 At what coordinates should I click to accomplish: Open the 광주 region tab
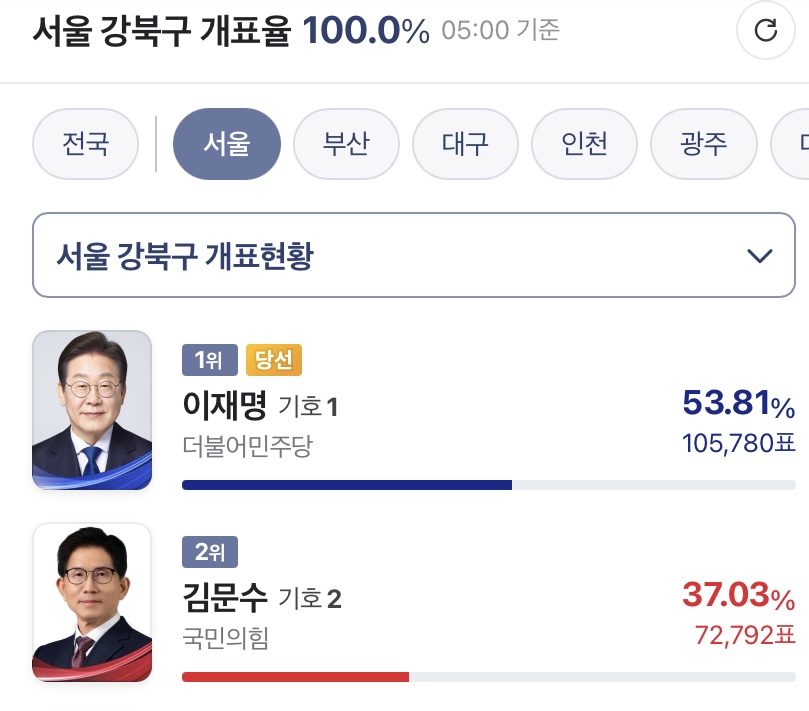(704, 143)
